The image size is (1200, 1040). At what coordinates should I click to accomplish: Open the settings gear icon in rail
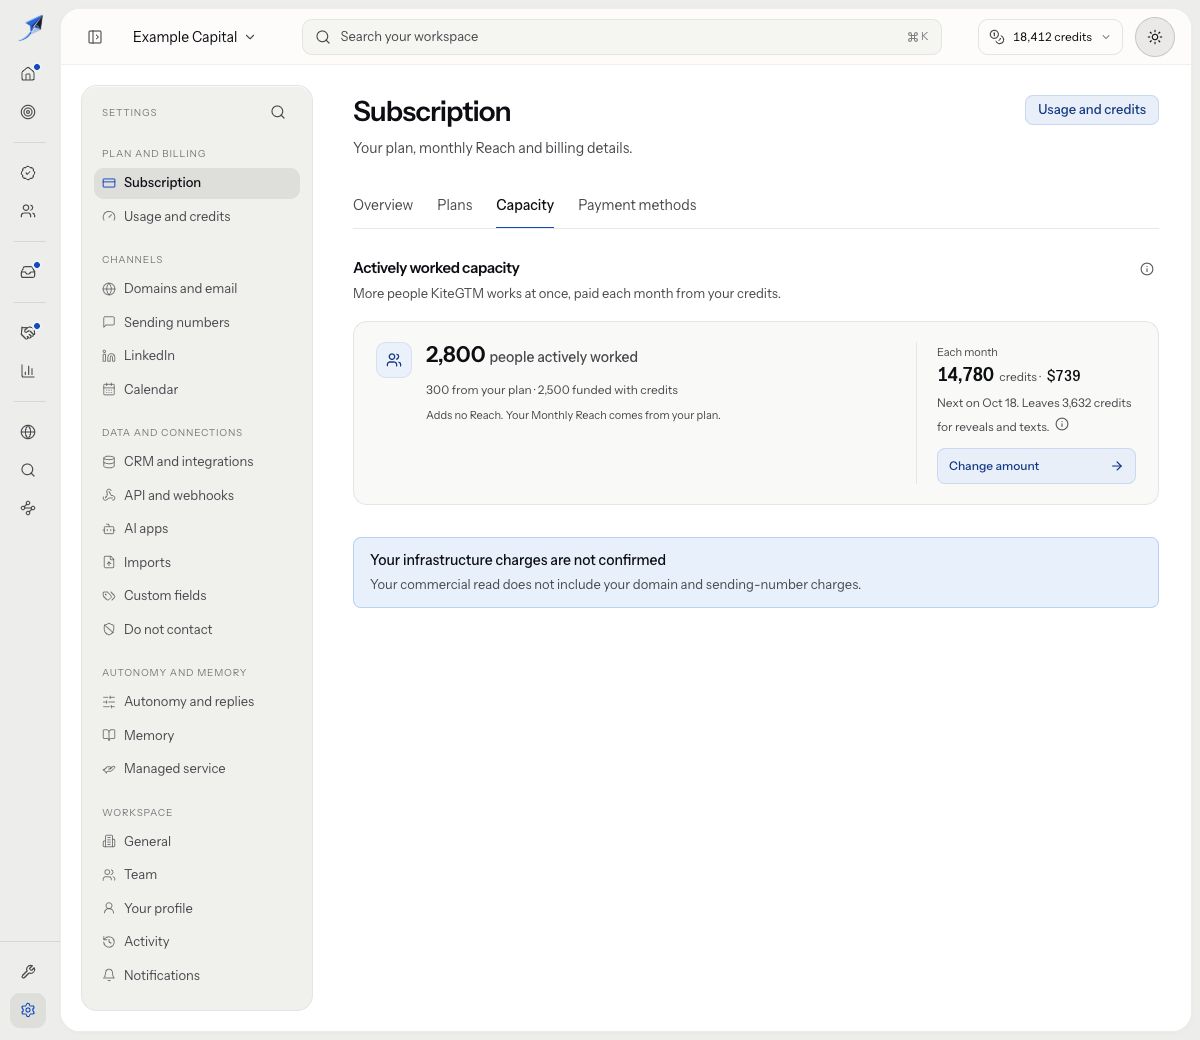click(x=28, y=1010)
